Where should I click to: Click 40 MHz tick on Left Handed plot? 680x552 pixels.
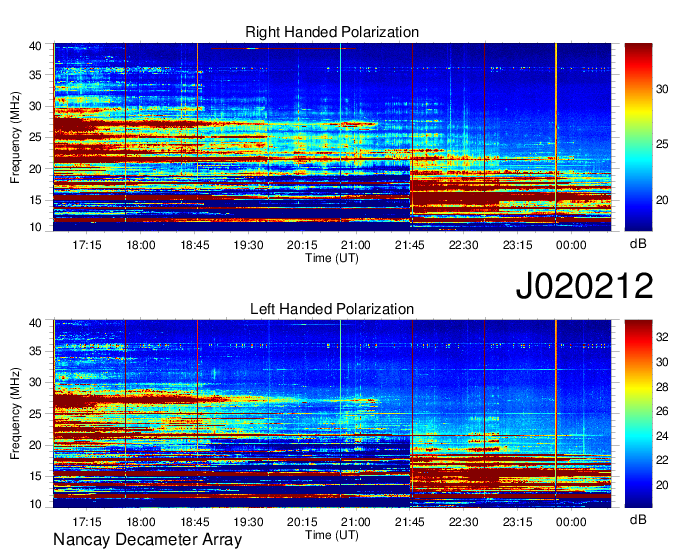point(35,323)
